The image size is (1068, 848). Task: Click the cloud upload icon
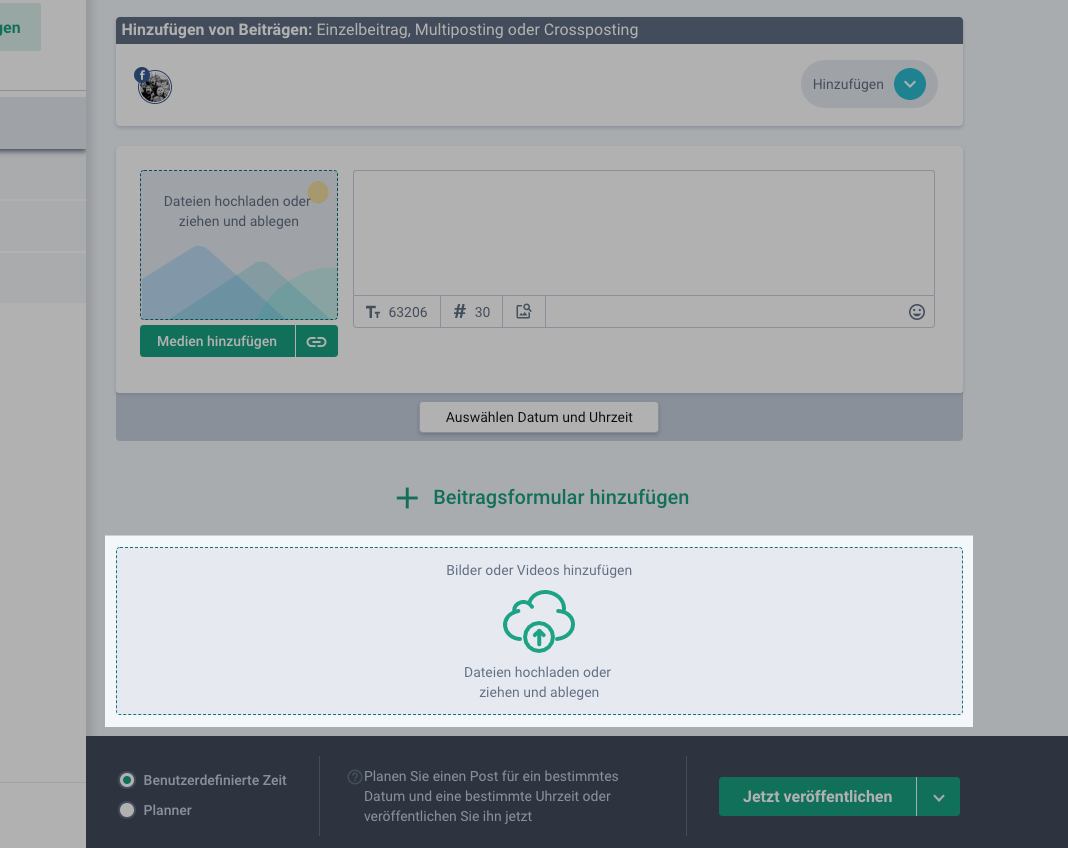point(538,621)
